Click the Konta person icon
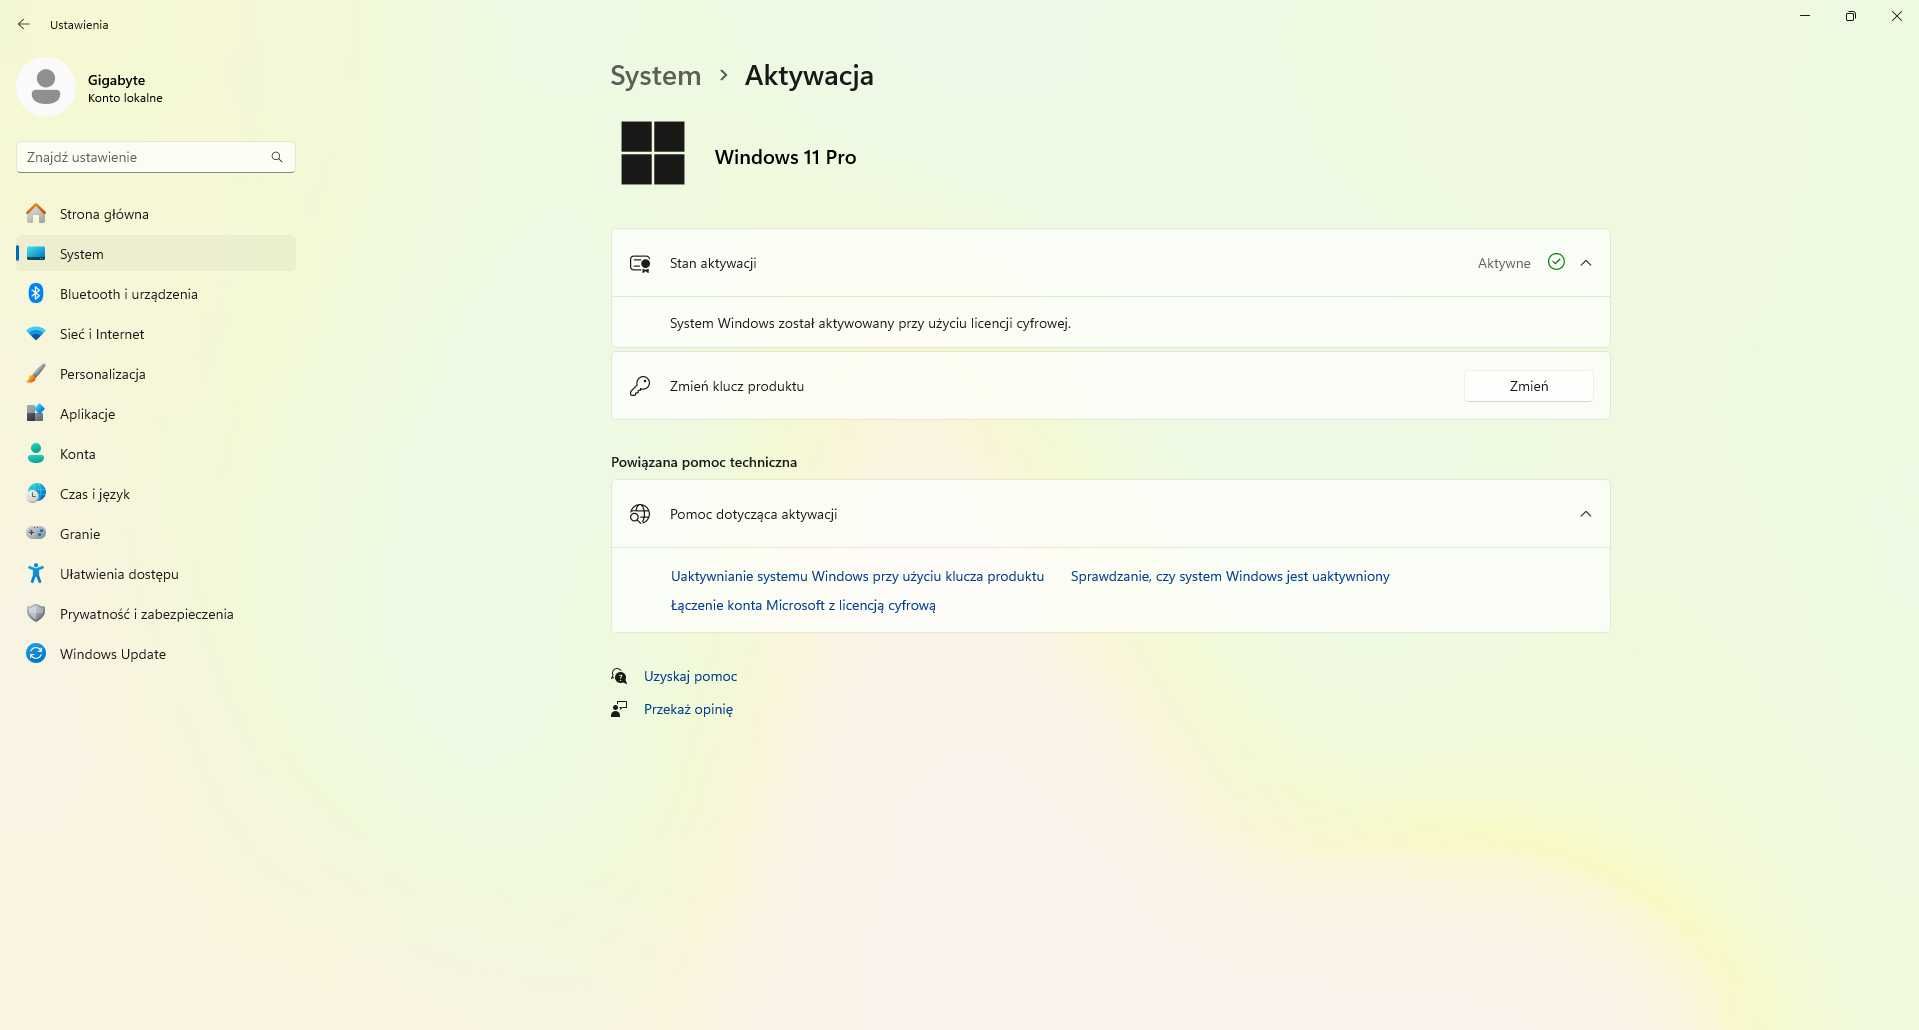This screenshot has width=1919, height=1030. point(36,453)
